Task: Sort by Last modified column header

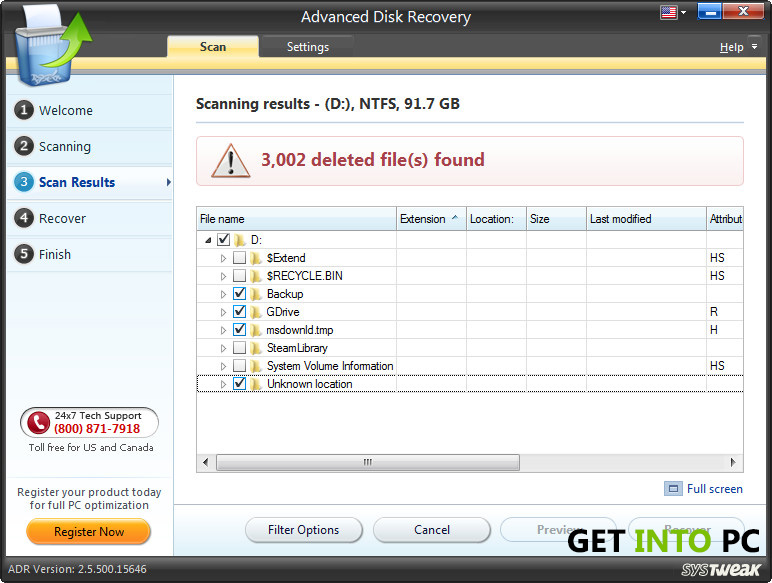Action: 646,219
